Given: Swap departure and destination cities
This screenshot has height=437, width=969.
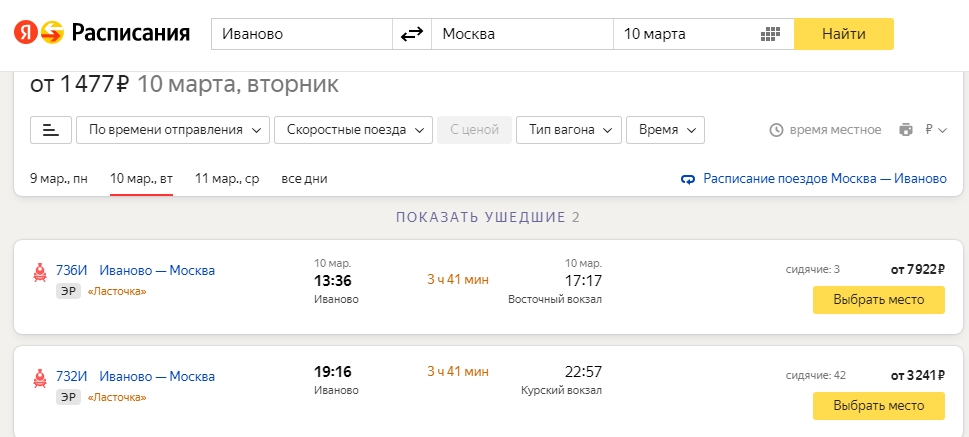Looking at the screenshot, I should click(x=412, y=34).
